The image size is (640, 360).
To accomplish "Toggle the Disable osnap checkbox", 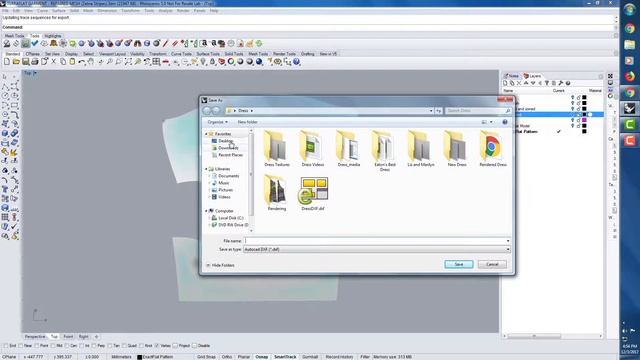I will point(194,346).
